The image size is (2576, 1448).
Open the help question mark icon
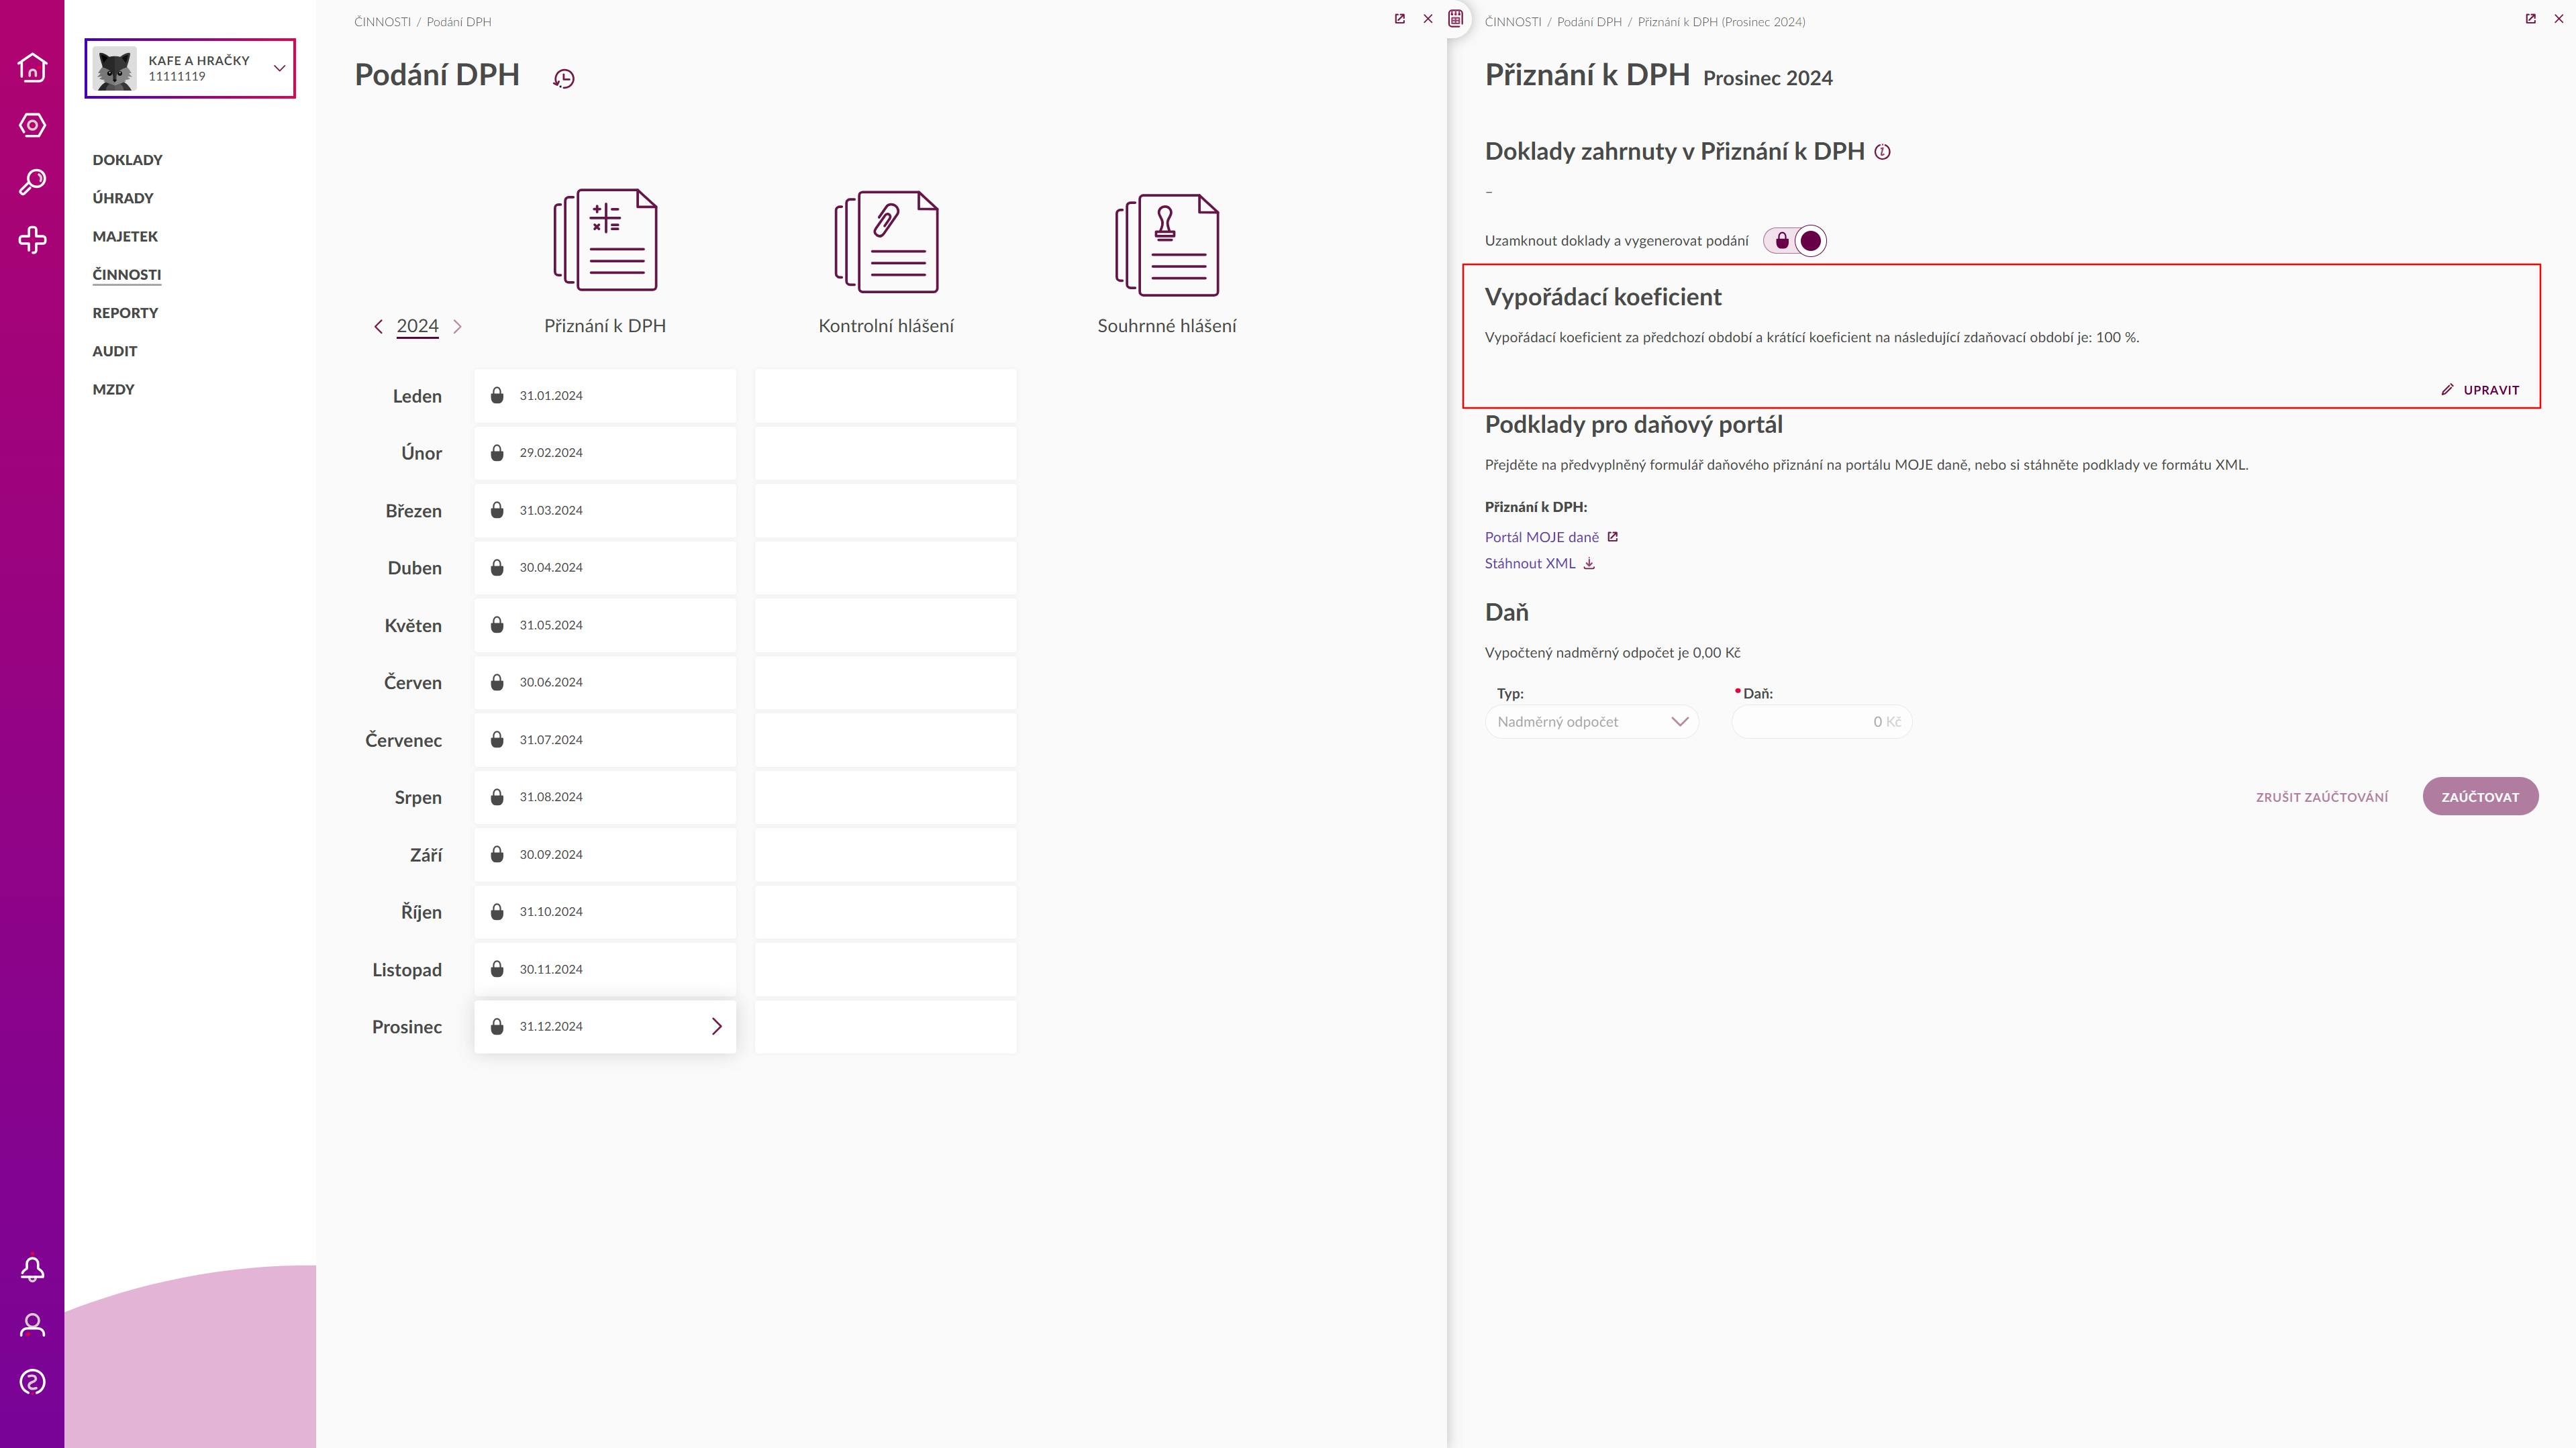click(32, 1382)
